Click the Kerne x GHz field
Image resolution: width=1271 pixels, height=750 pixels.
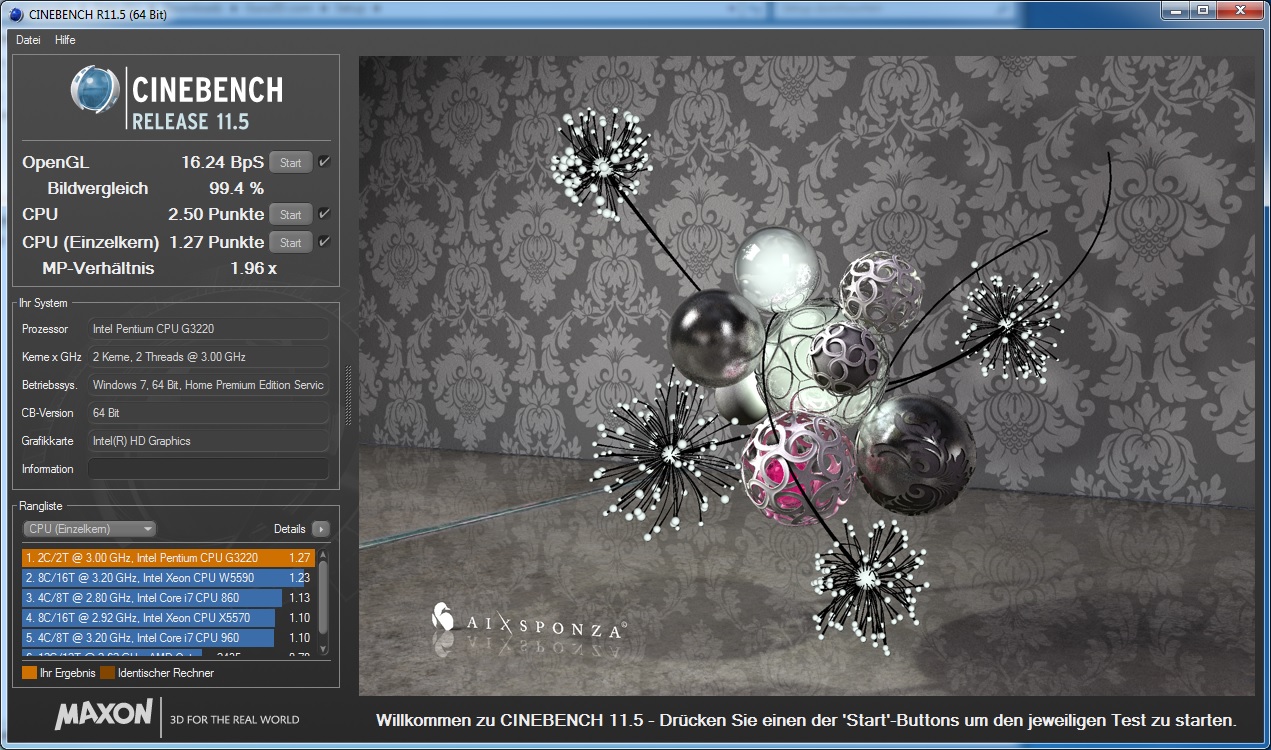[x=208, y=357]
